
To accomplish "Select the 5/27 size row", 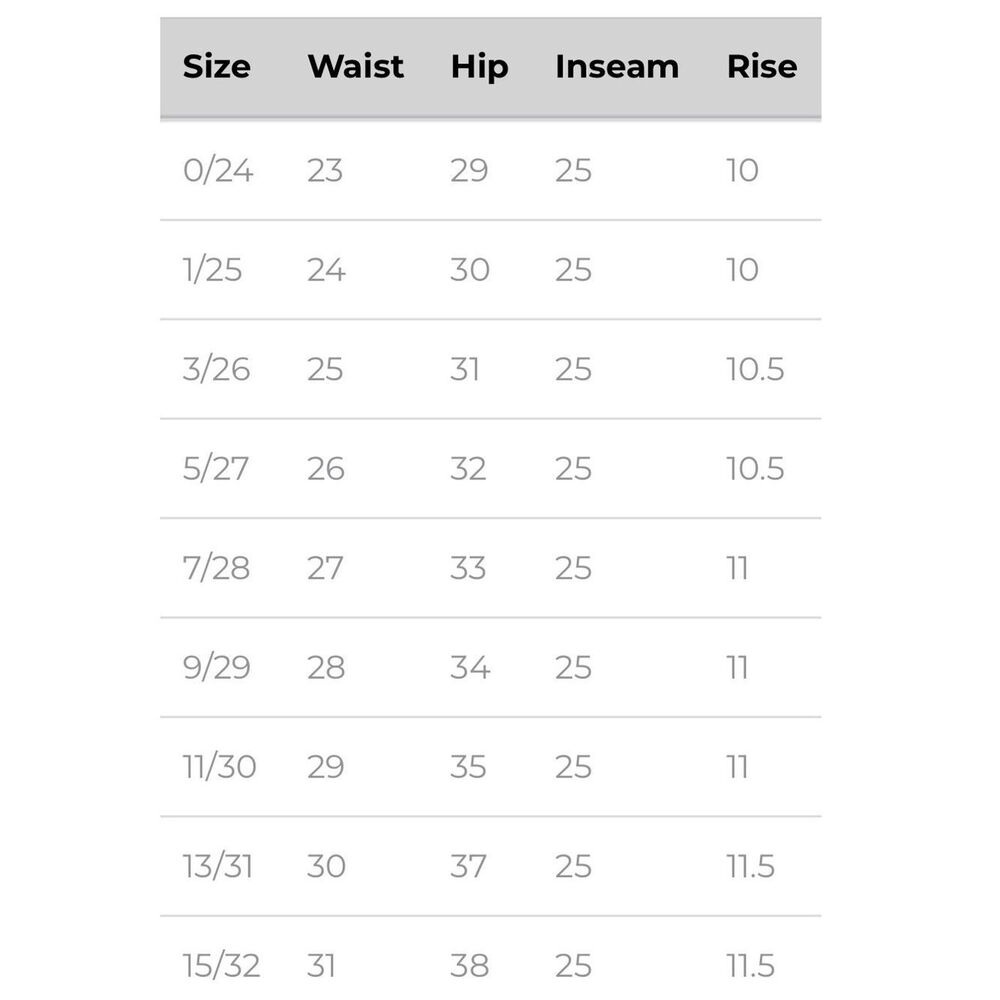I will click(x=490, y=469).
